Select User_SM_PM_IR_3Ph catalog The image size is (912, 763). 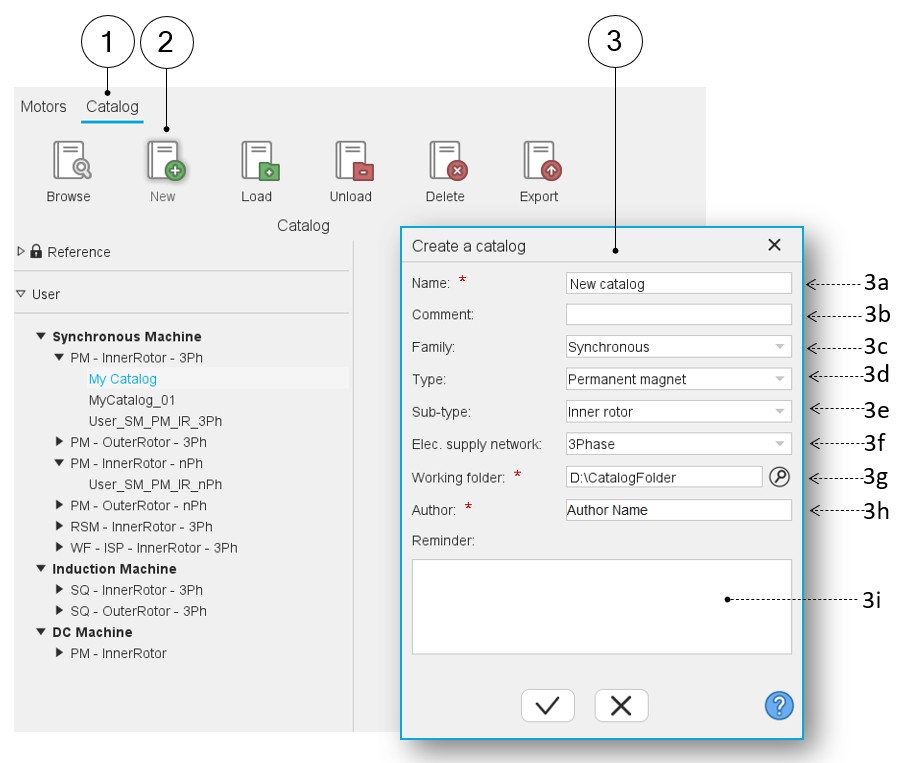point(155,421)
